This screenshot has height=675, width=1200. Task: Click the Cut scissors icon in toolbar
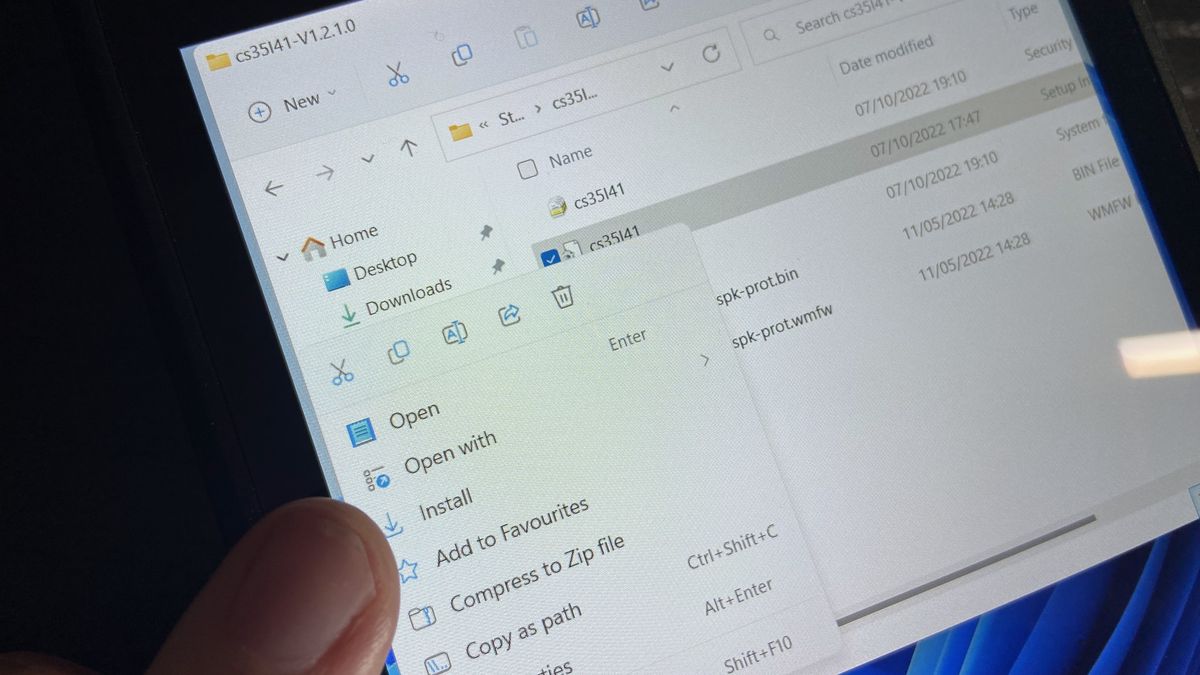[397, 72]
